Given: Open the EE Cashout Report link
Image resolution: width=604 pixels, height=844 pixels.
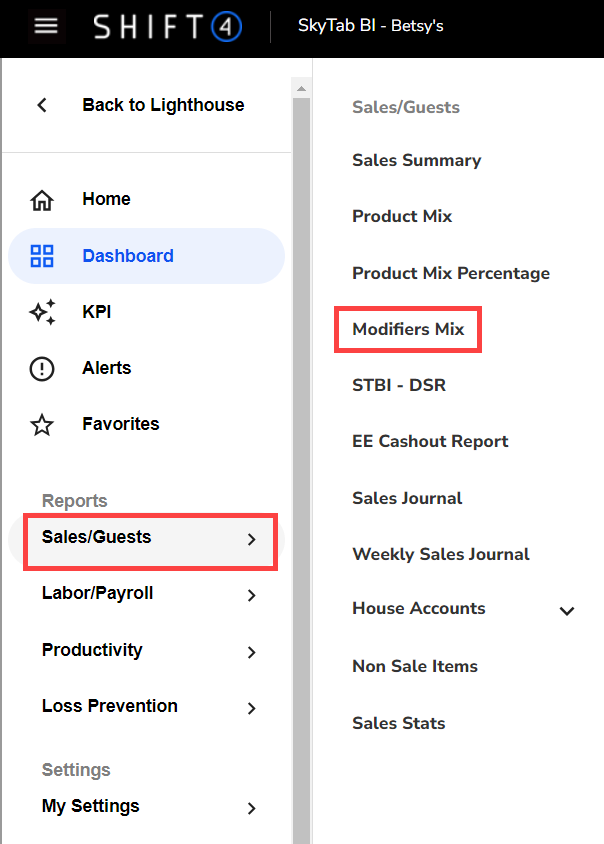Looking at the screenshot, I should point(430,441).
